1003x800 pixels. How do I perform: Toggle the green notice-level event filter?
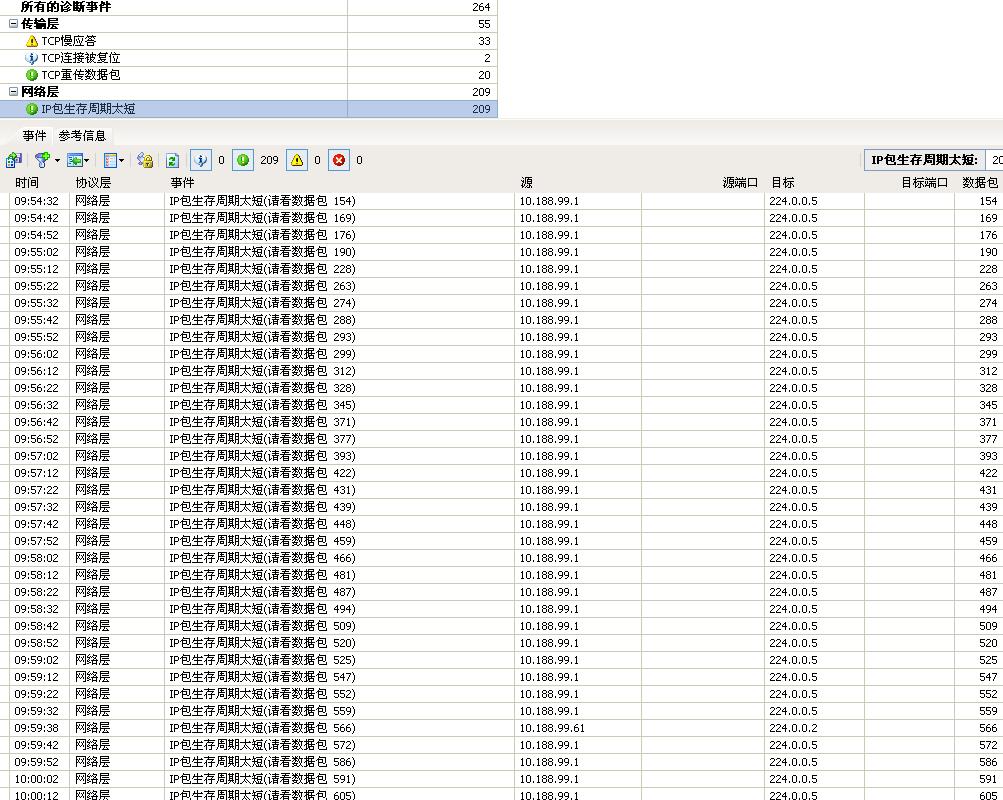tap(243, 160)
